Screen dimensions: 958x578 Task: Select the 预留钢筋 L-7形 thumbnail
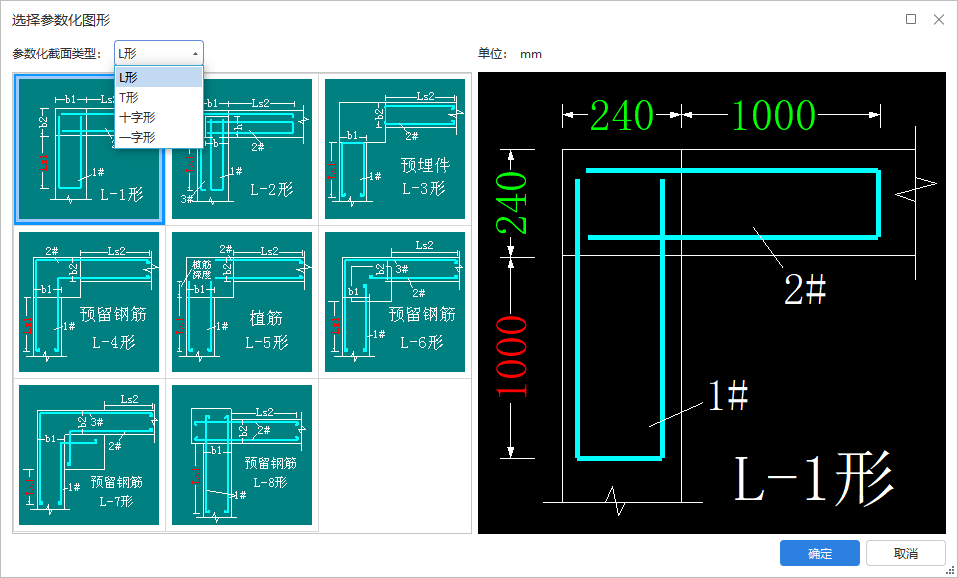[89, 455]
